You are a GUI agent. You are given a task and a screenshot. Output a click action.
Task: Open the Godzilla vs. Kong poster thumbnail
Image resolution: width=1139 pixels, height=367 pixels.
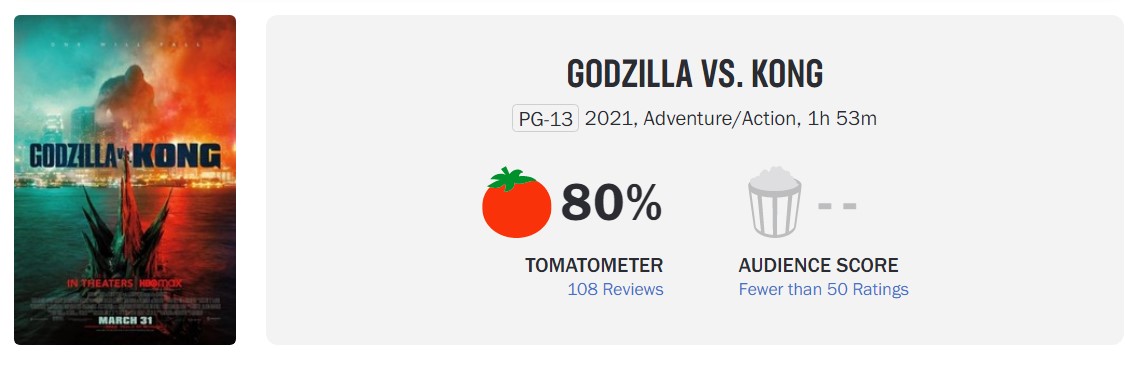coord(125,180)
